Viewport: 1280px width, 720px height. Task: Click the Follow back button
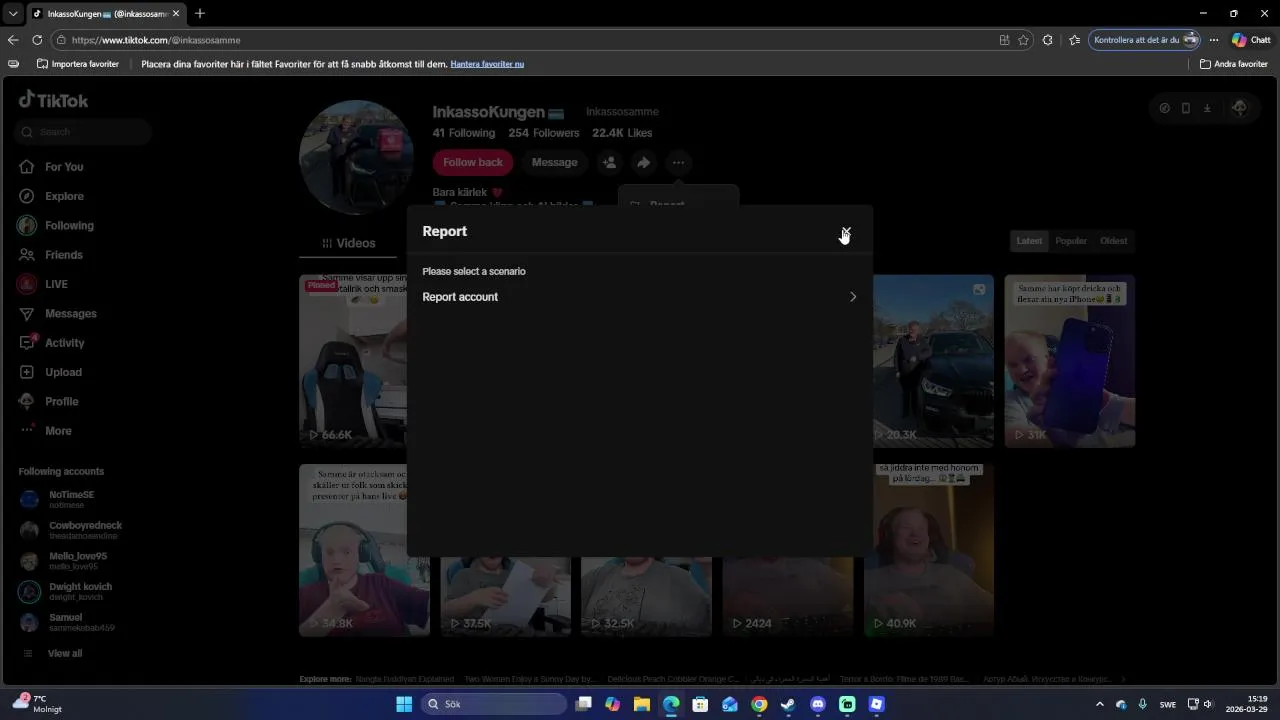pos(473,162)
